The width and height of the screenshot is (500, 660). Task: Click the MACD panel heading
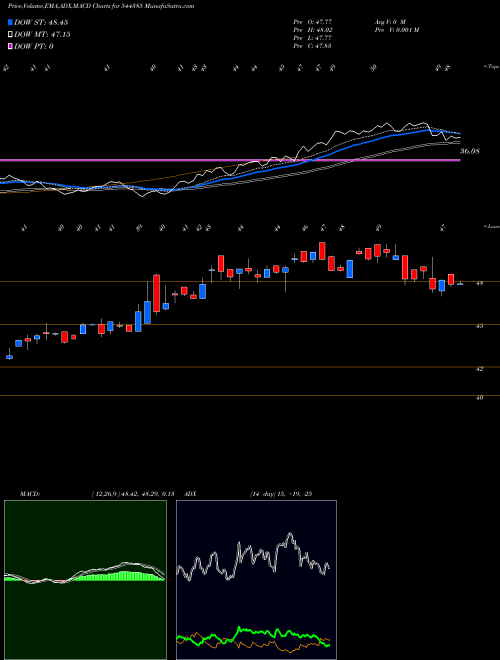click(30, 494)
